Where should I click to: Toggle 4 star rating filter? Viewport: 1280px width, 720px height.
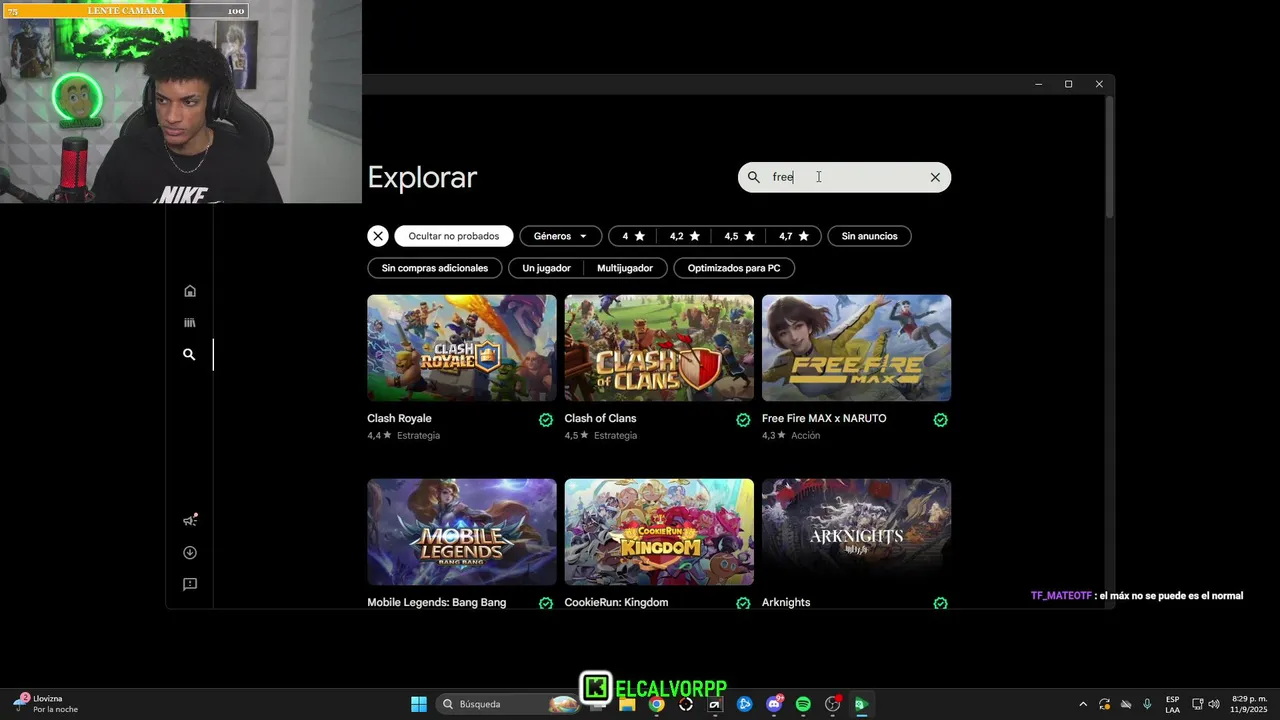633,236
